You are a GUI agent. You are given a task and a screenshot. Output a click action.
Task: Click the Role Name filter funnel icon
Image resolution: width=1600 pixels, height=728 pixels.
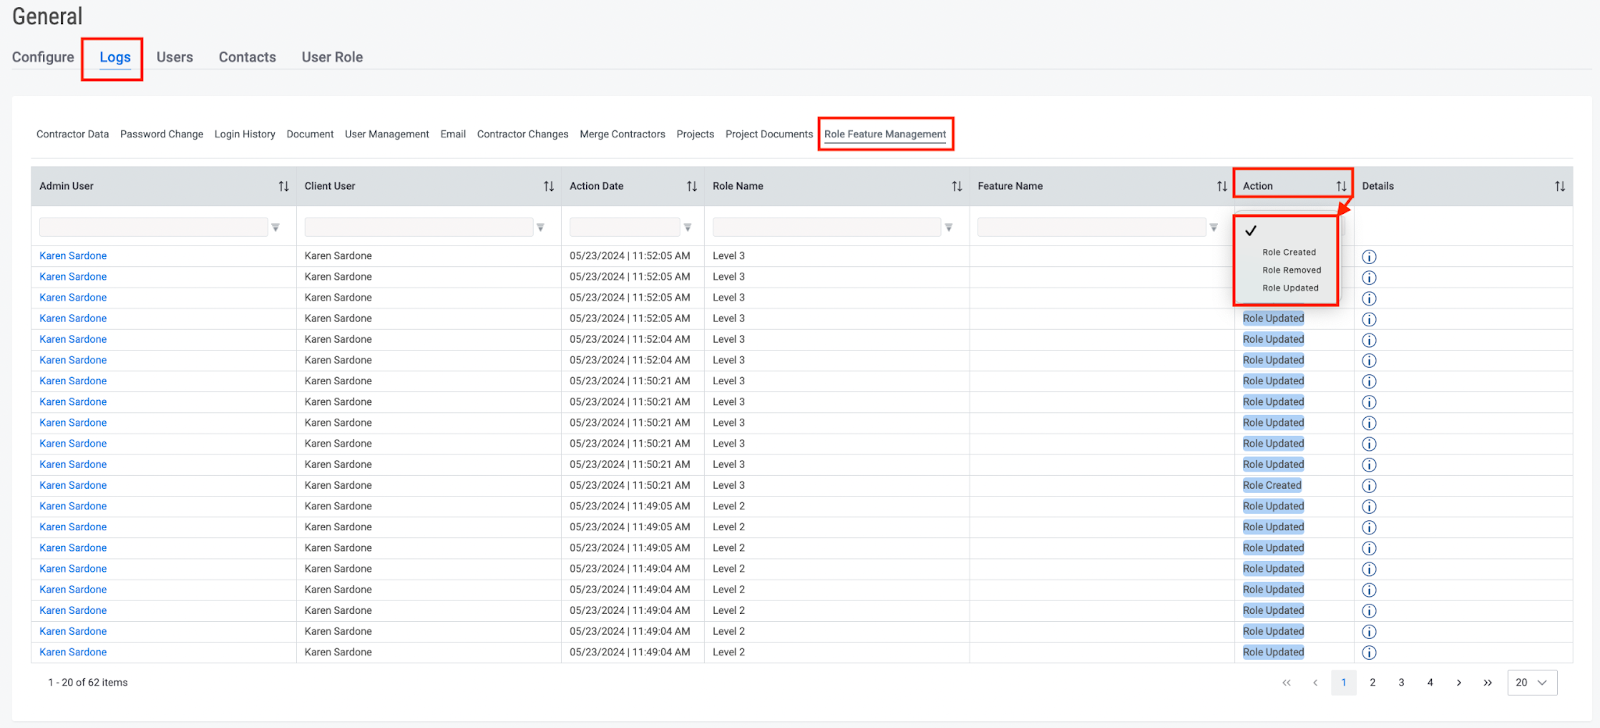pos(948,228)
